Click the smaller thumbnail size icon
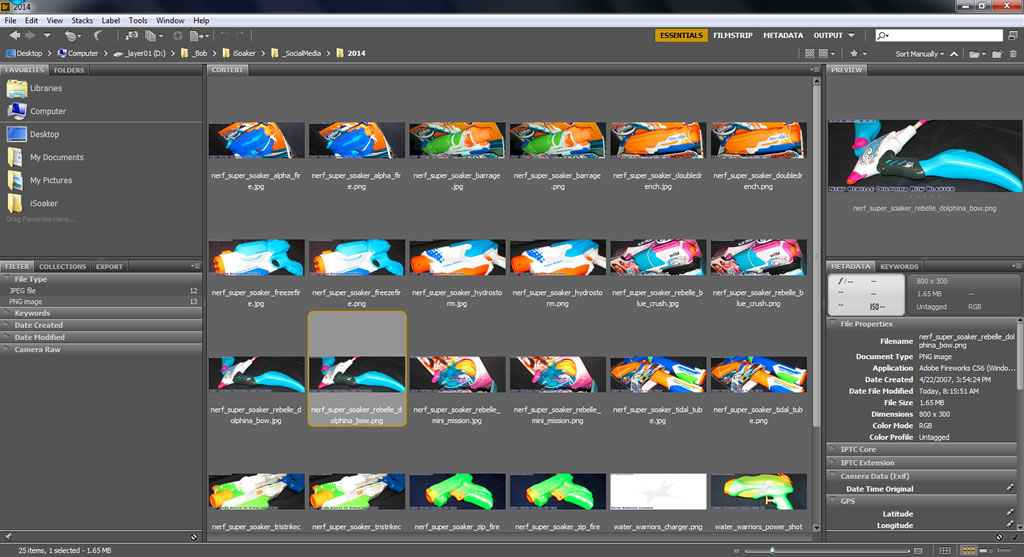 point(736,550)
